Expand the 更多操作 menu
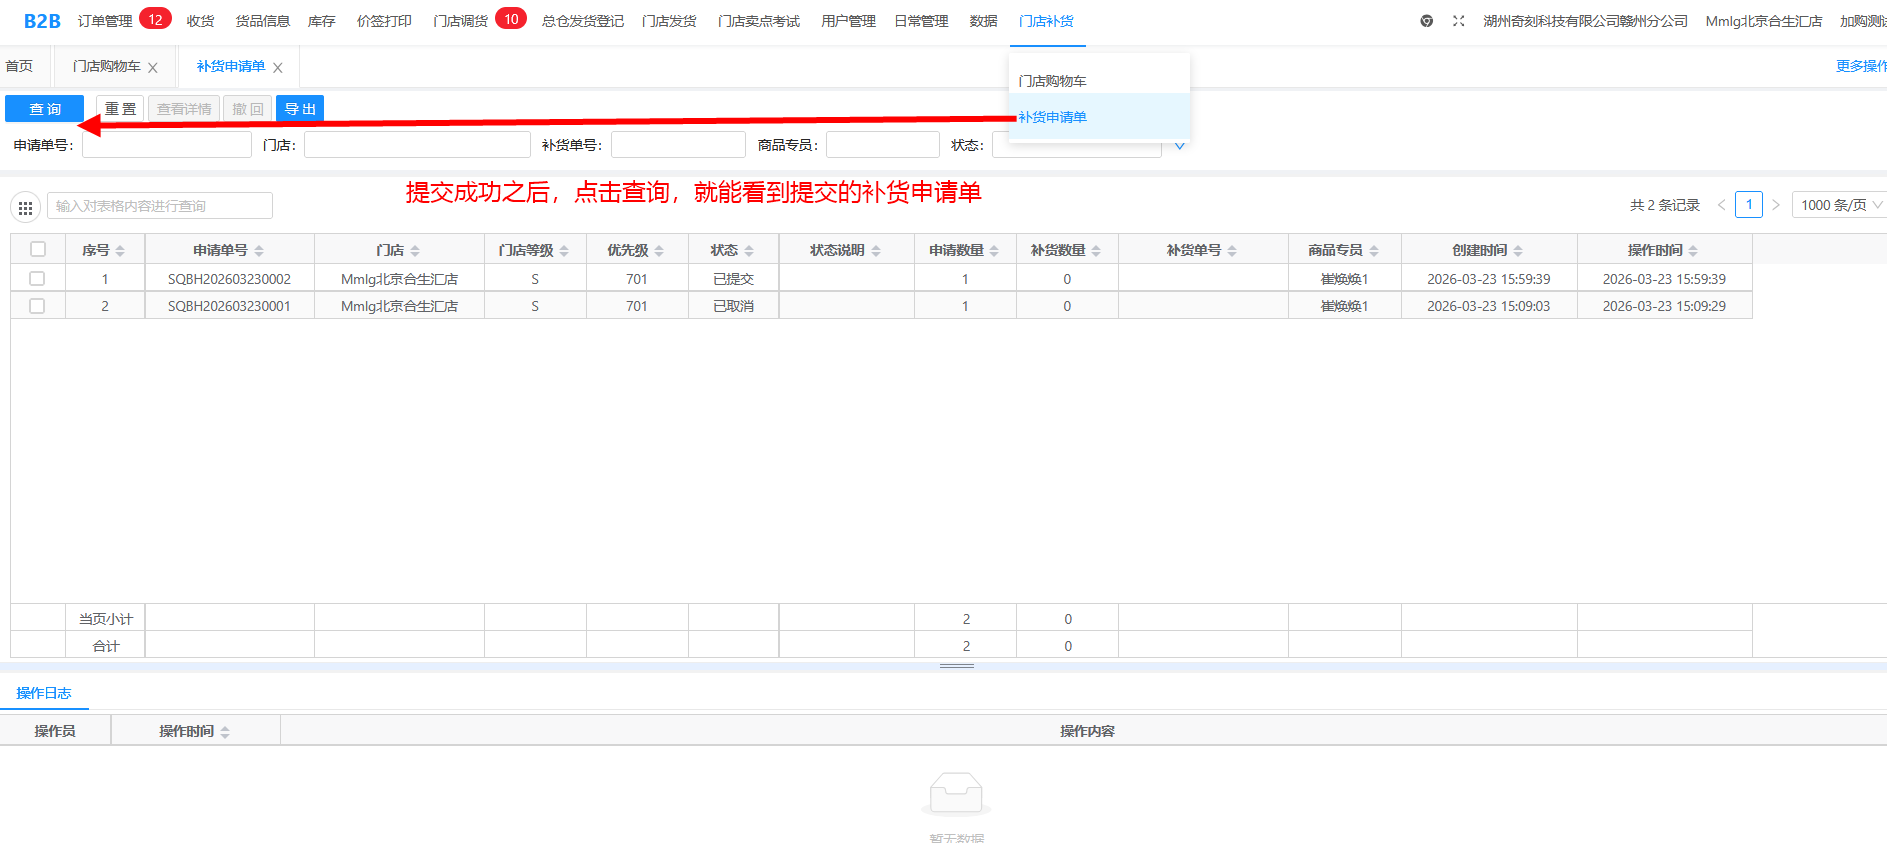This screenshot has width=1887, height=843. click(1860, 66)
